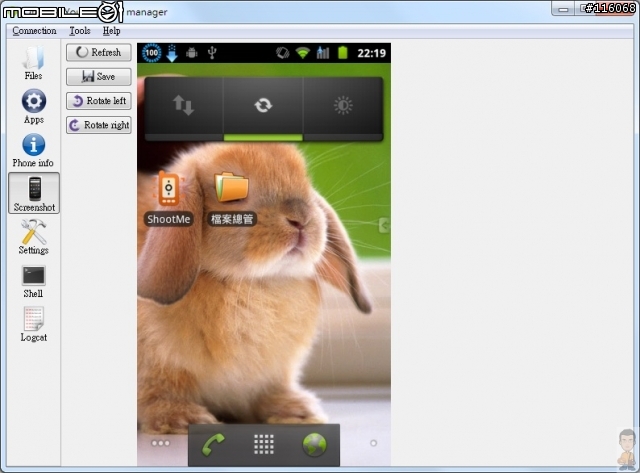Minimize the manager window

click(x=563, y=9)
